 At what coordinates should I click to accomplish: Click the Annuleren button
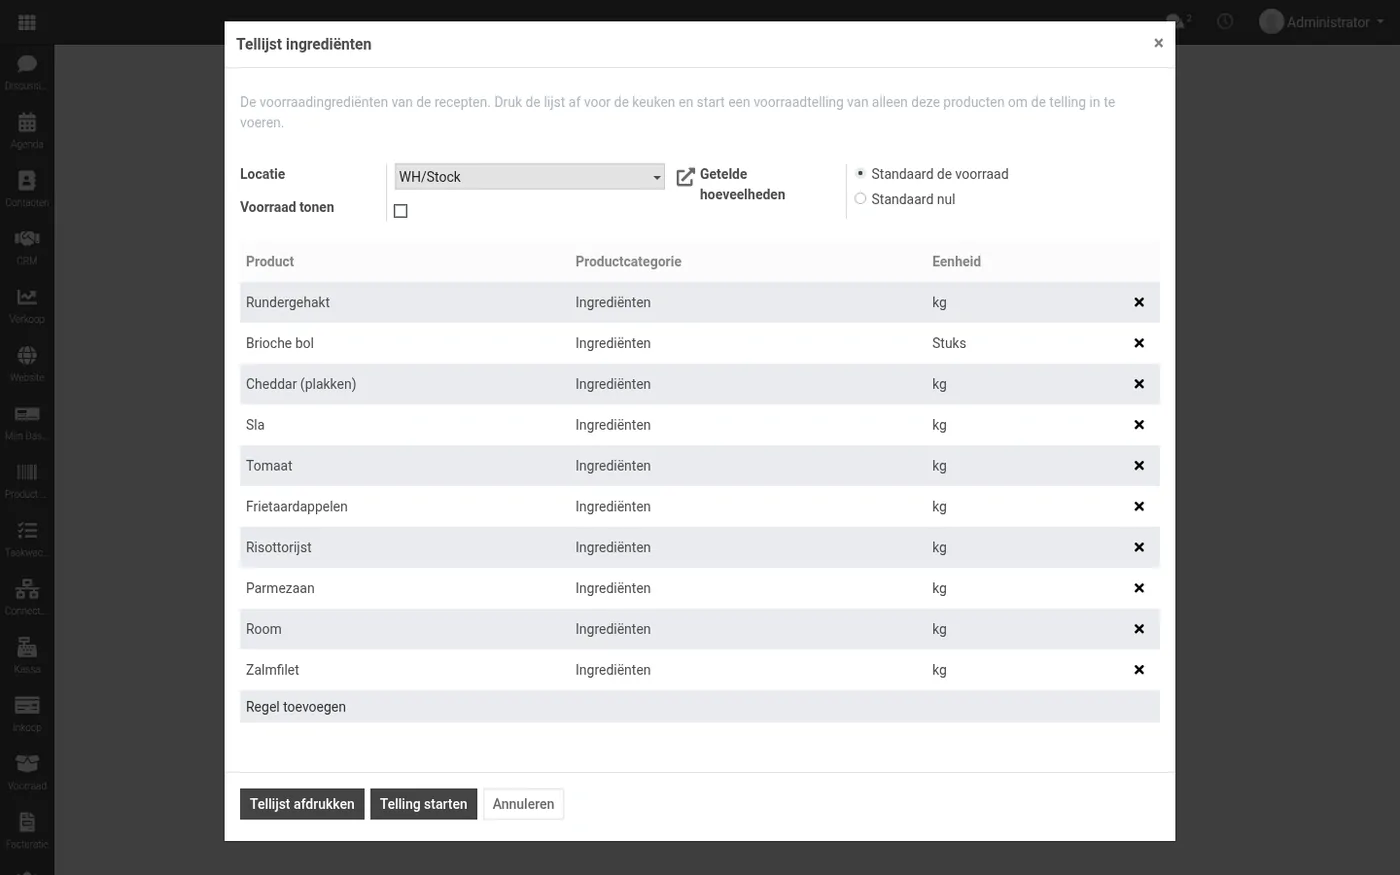coord(523,804)
